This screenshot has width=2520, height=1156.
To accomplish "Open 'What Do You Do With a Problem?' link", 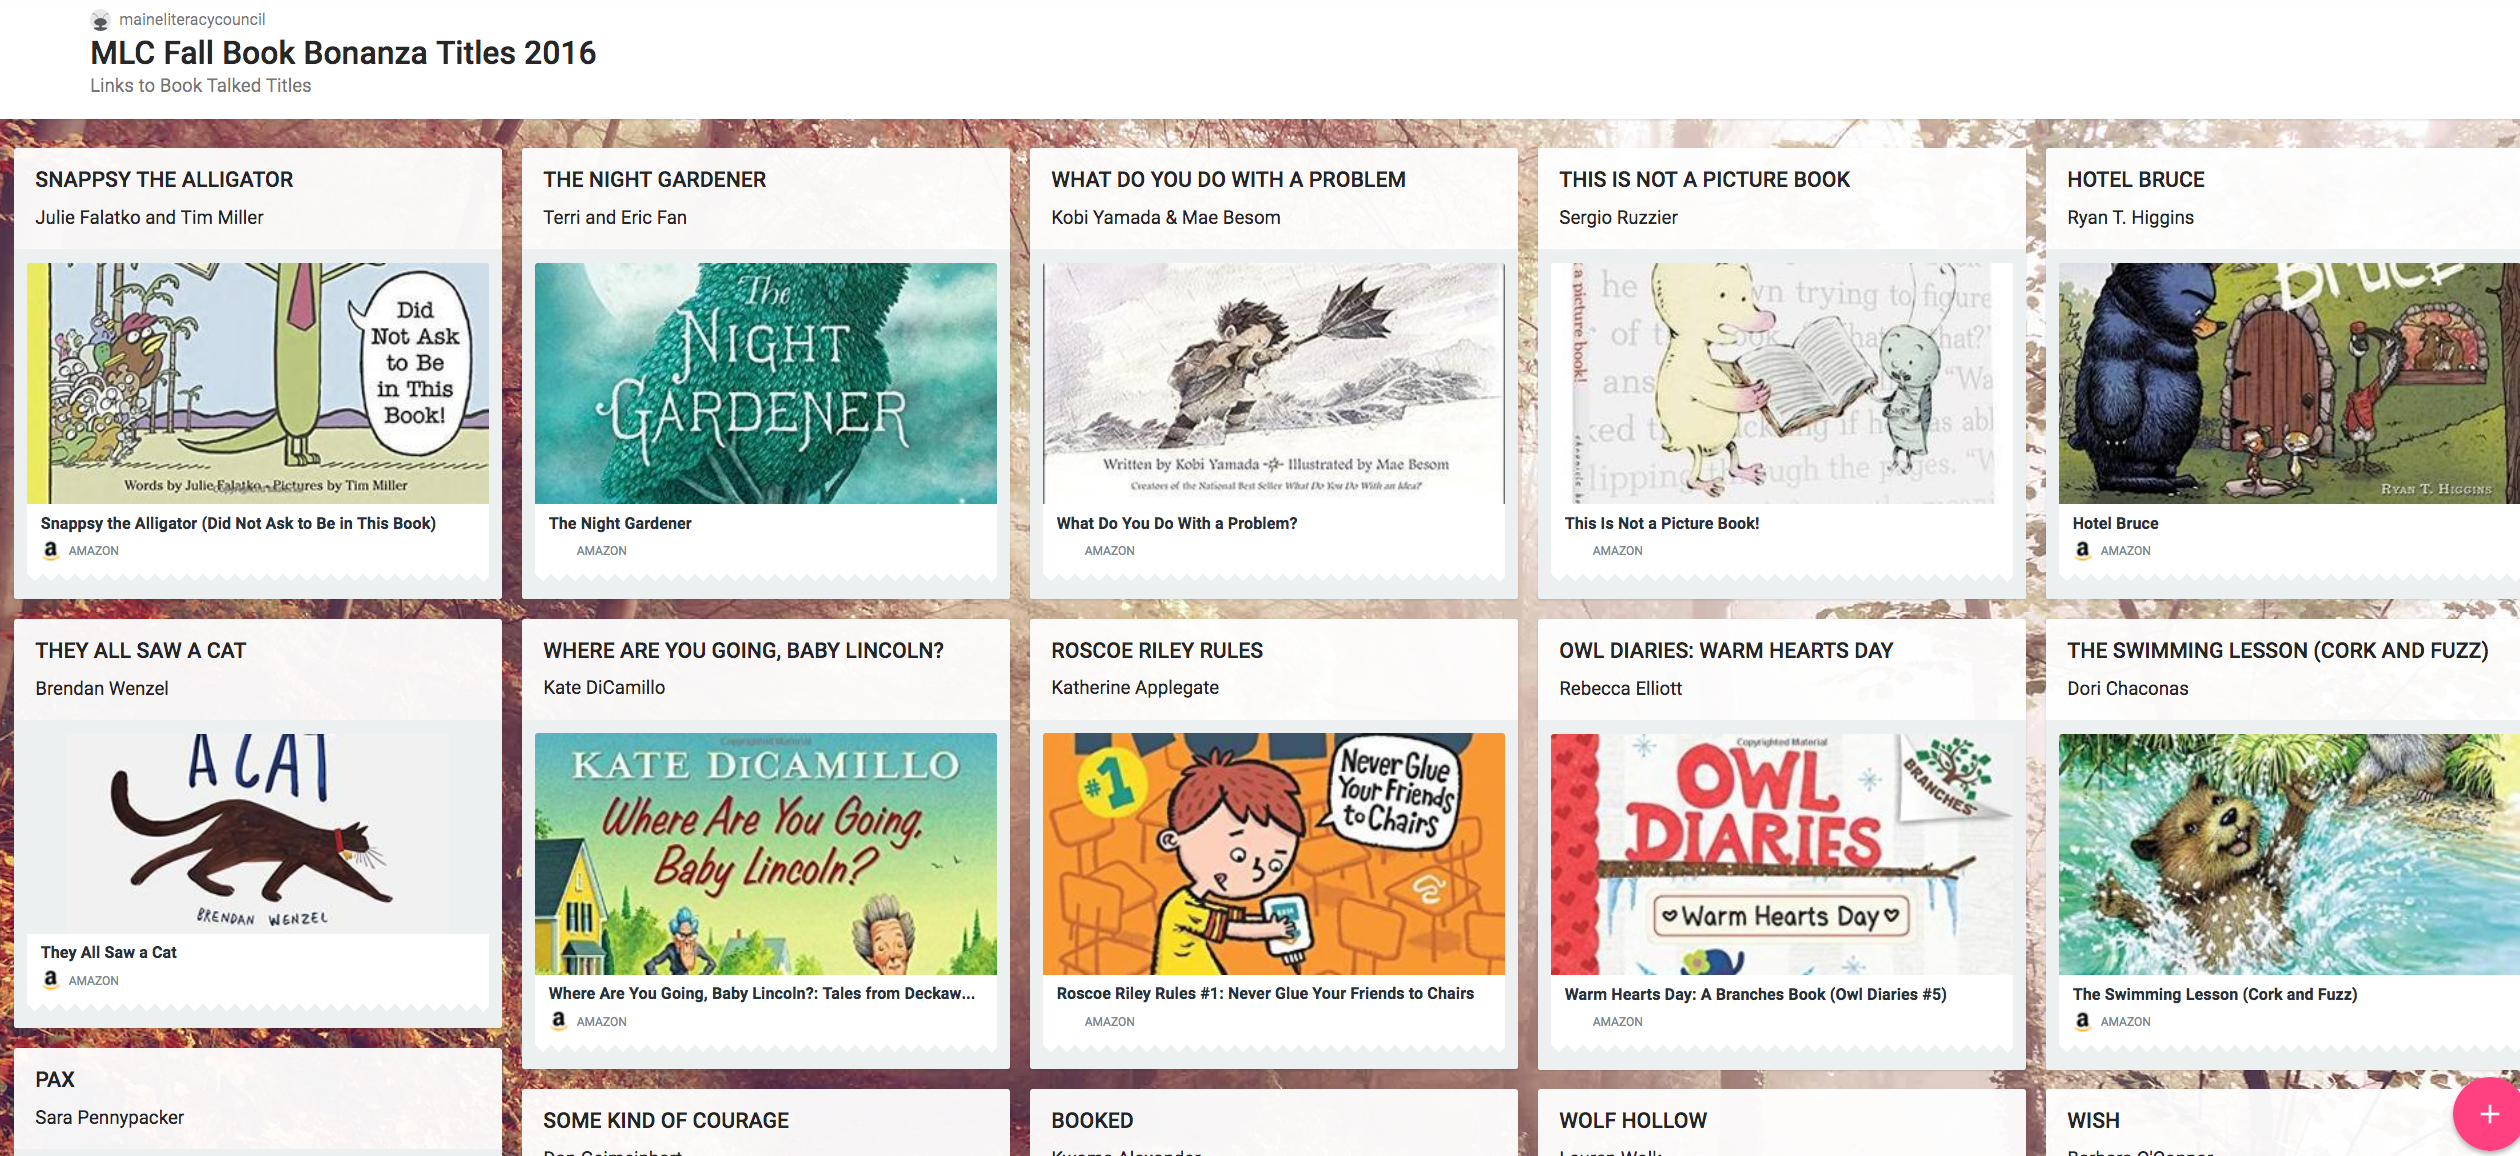I will [1177, 523].
